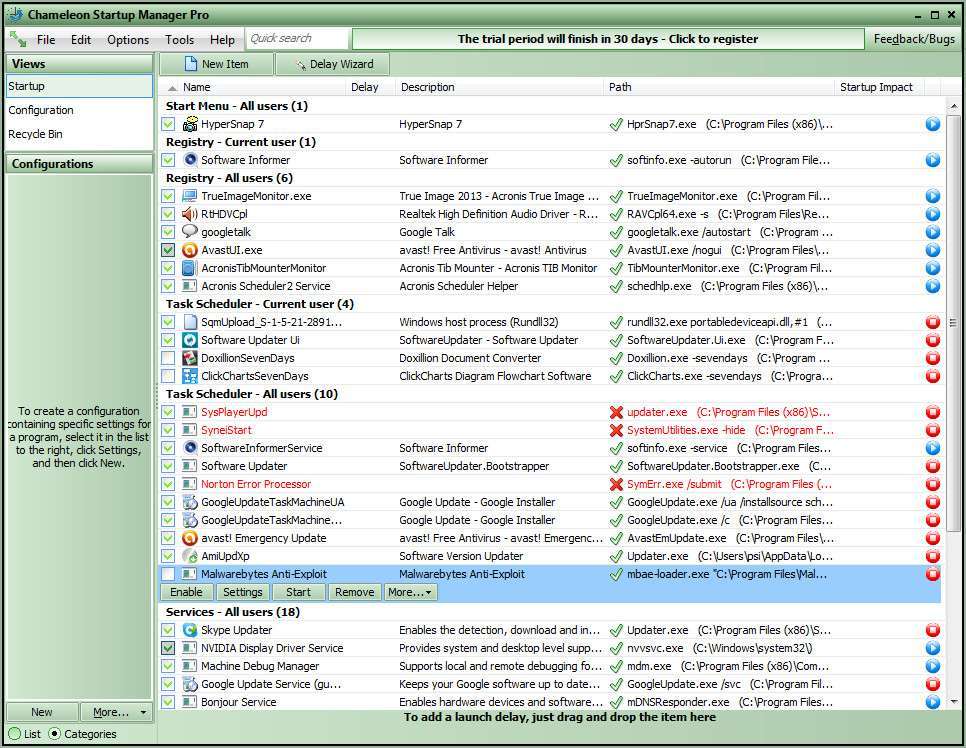
Task: Click the blue startup impact icon for googletalk
Action: pyautogui.click(x=933, y=232)
